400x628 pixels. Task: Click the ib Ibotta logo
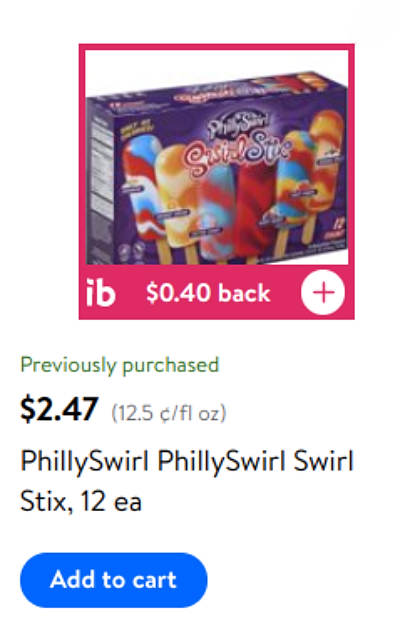click(x=101, y=292)
